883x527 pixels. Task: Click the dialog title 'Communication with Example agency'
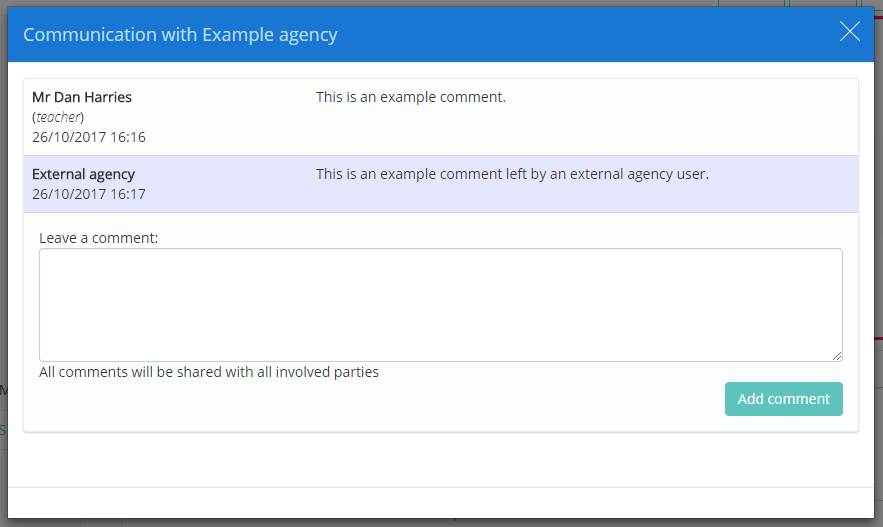pos(180,35)
